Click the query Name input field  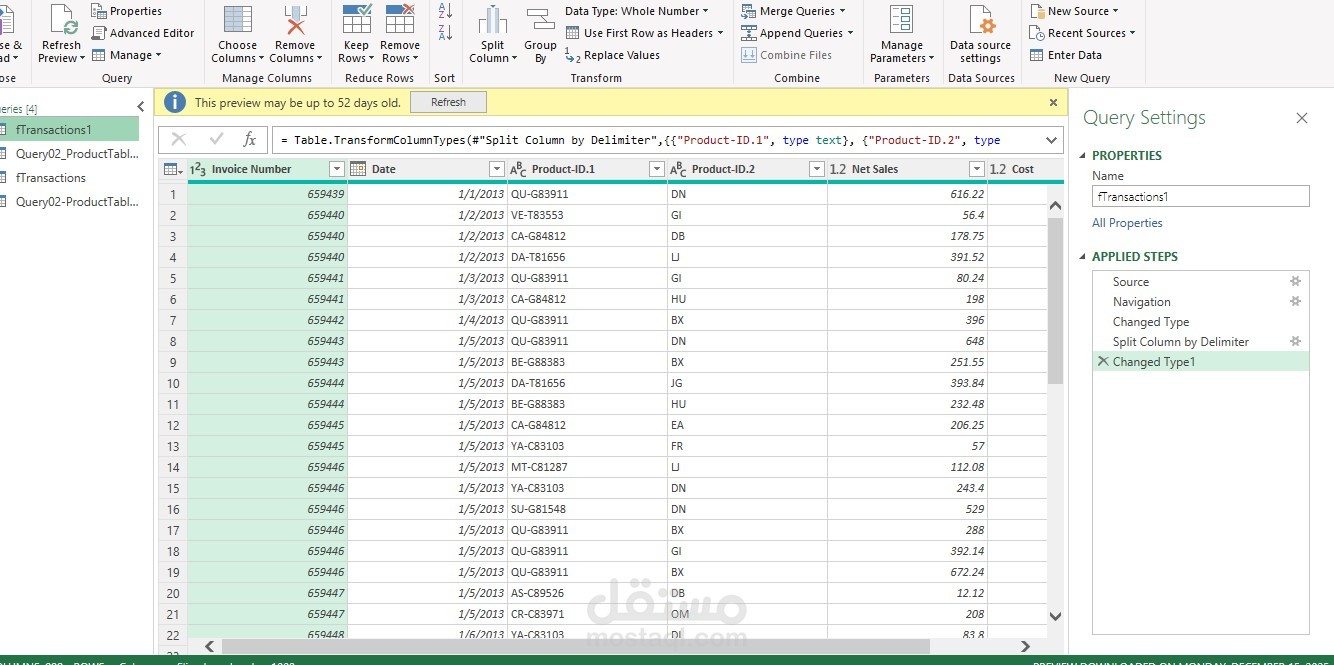click(1200, 197)
